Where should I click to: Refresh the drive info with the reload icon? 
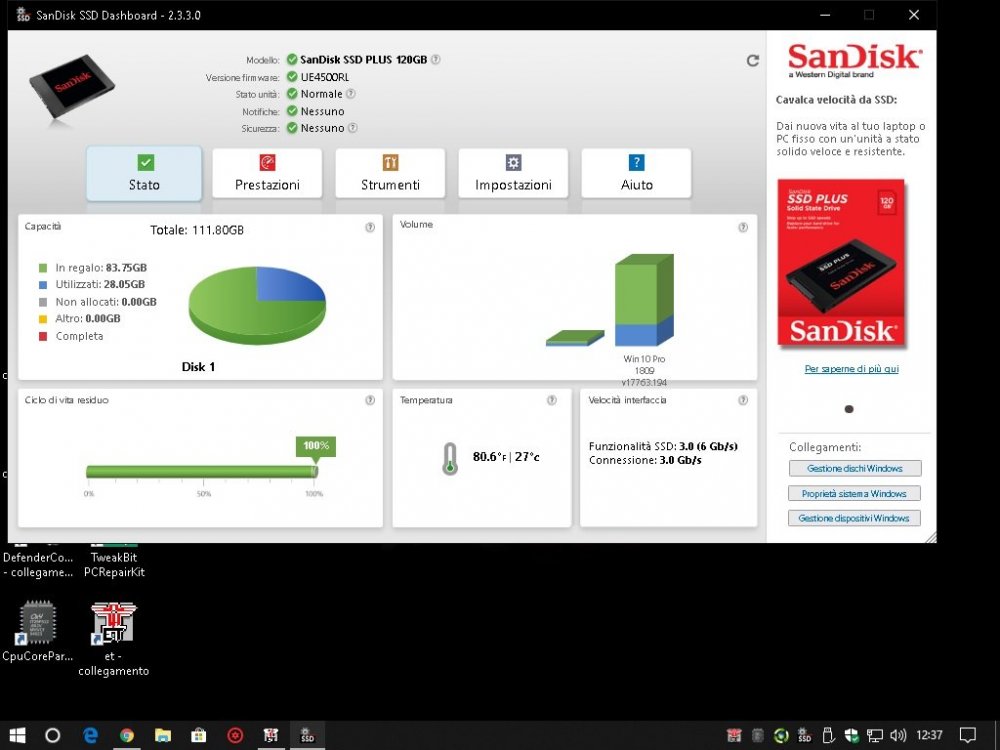point(753,61)
